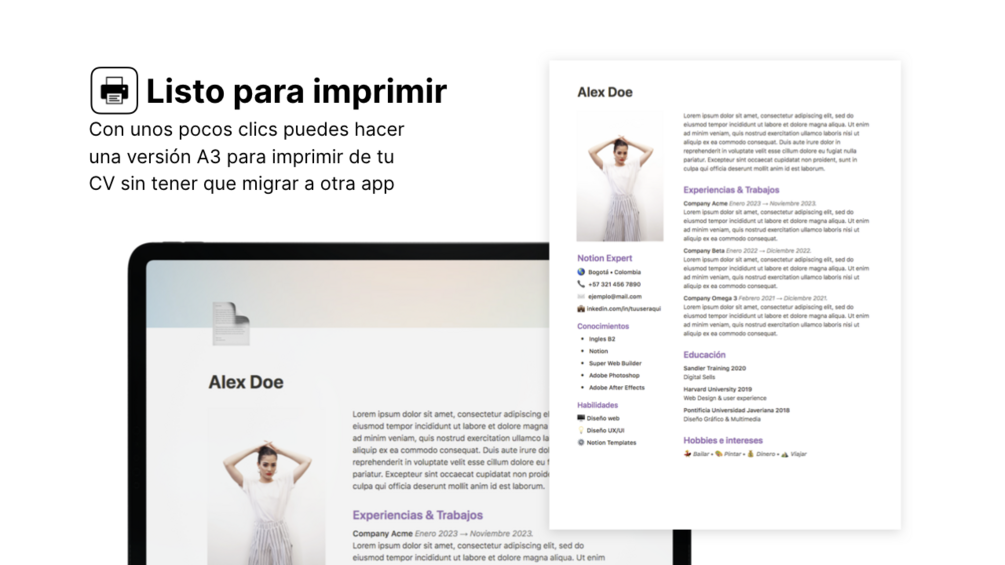Viewport: 1005px width, 565px height.
Task: Click the 'Conocimientos' section heading
Action: [x=602, y=326]
